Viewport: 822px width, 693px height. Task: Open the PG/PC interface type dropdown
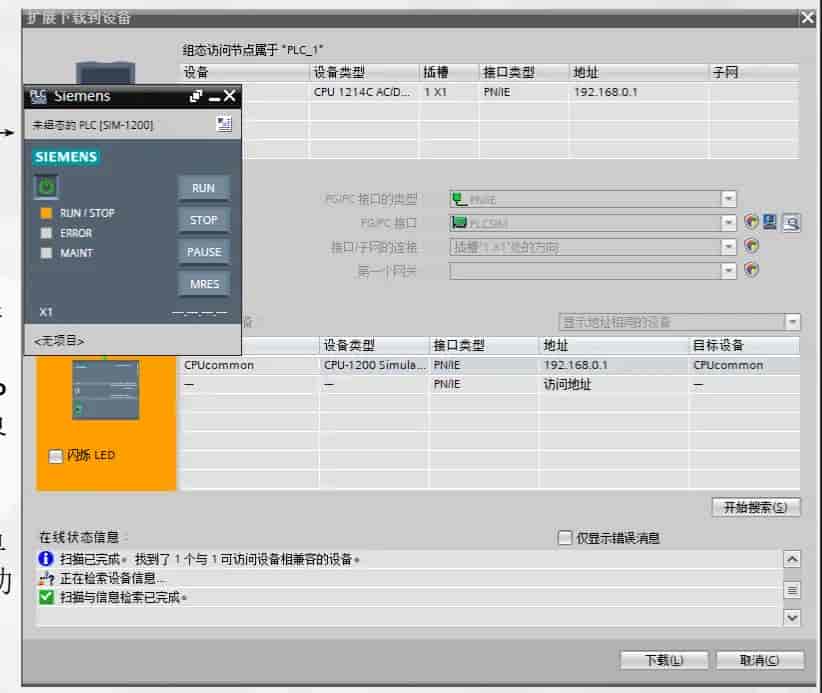[729, 199]
